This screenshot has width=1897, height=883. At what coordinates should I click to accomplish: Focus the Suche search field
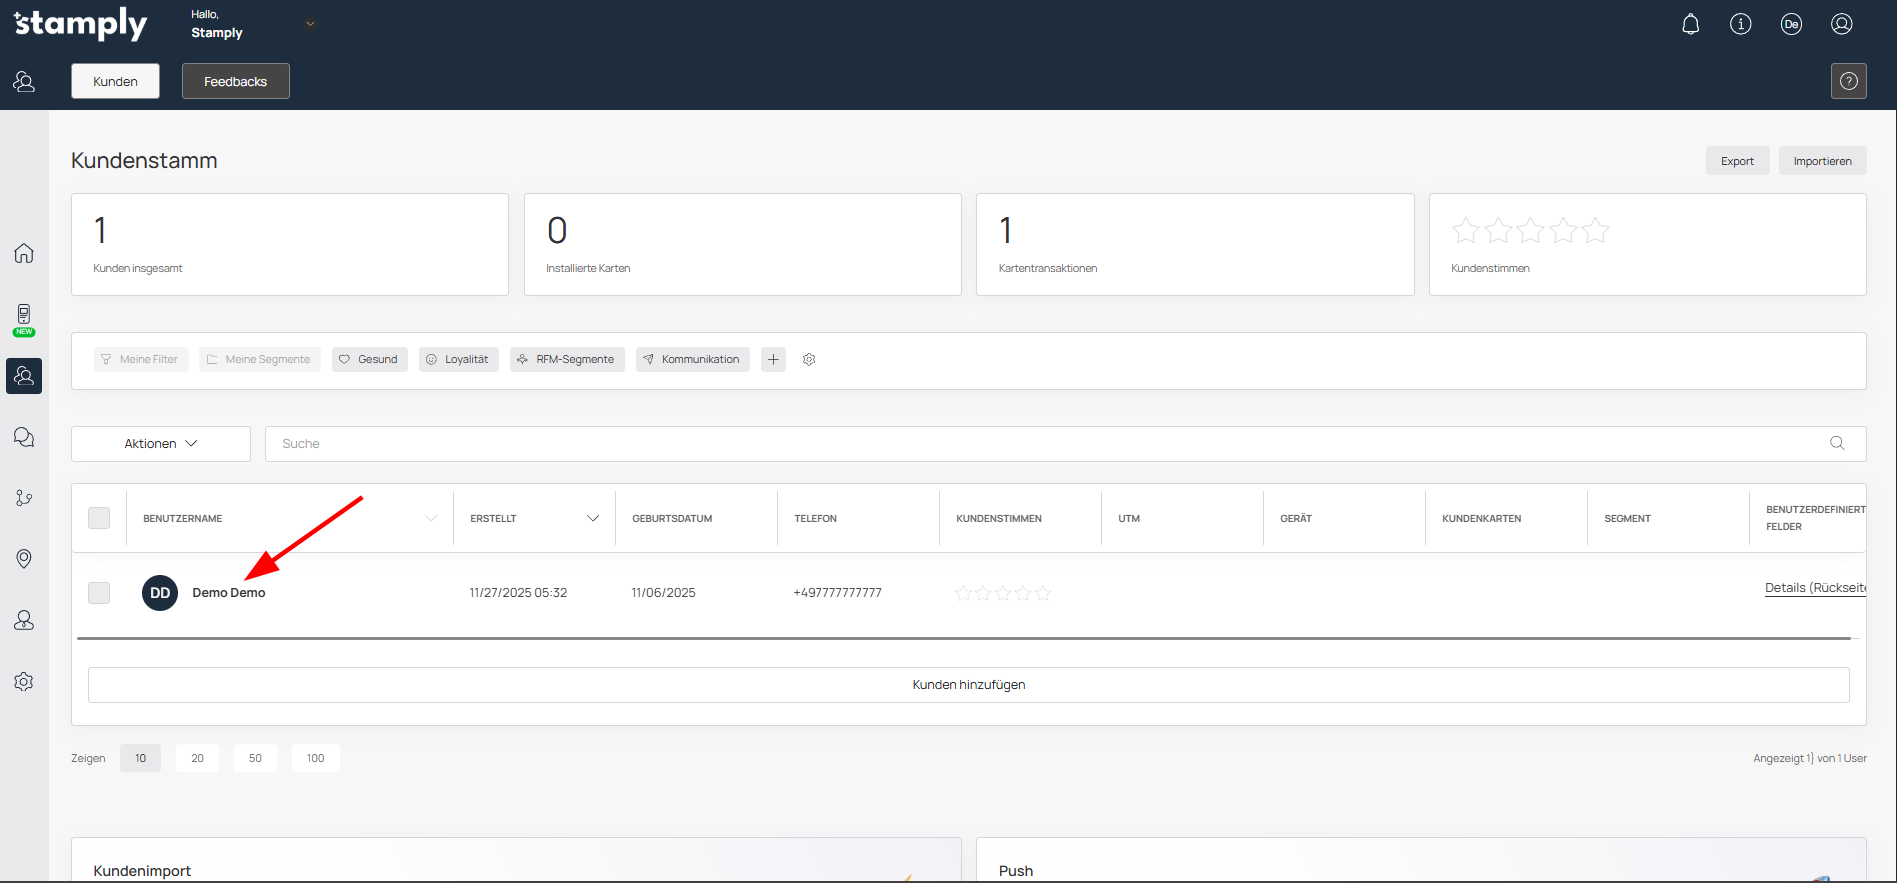point(1050,444)
